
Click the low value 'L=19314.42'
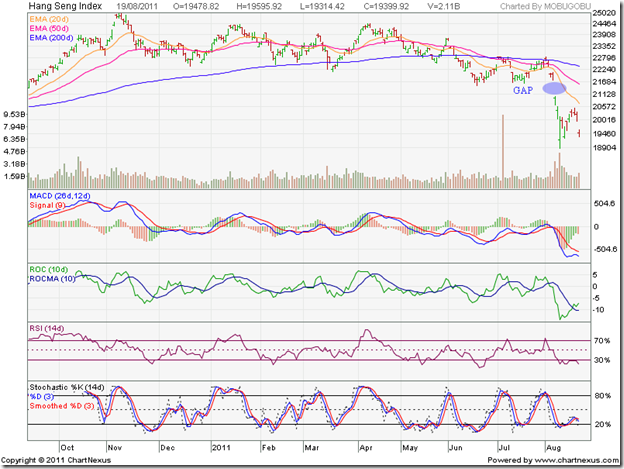(x=322, y=6)
